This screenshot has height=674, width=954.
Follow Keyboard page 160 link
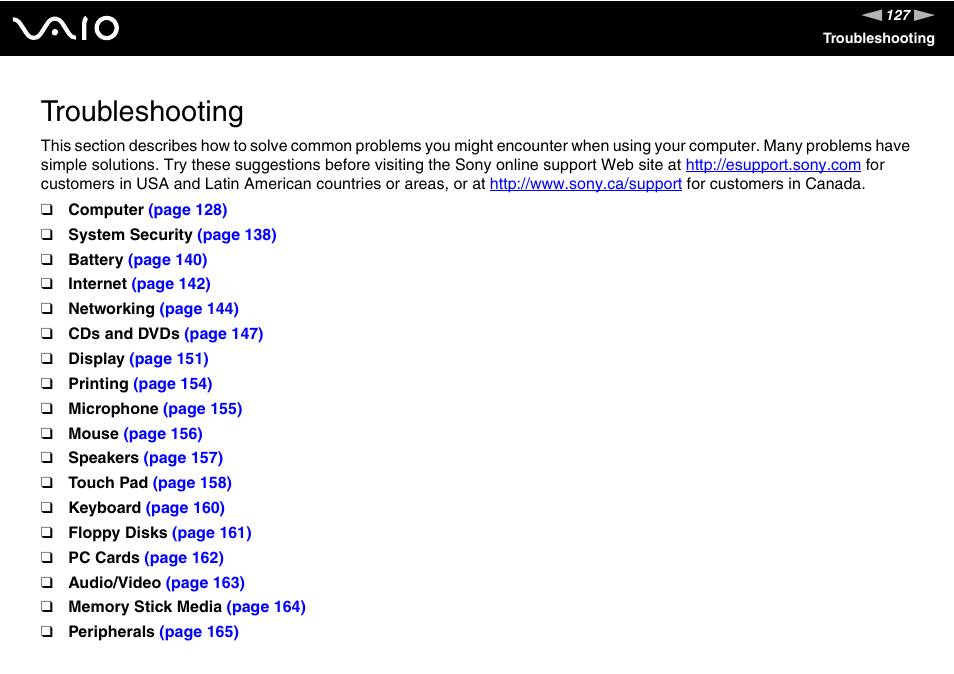coord(185,508)
